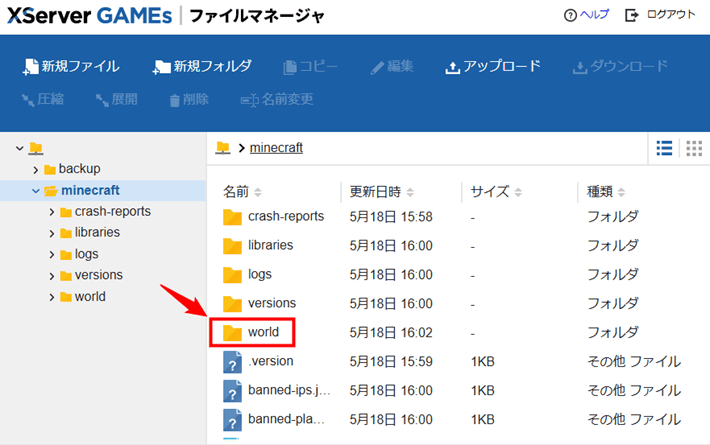Image resolution: width=710 pixels, height=445 pixels.
Task: Select crash-reports in the folder tree
Action: (x=113, y=211)
